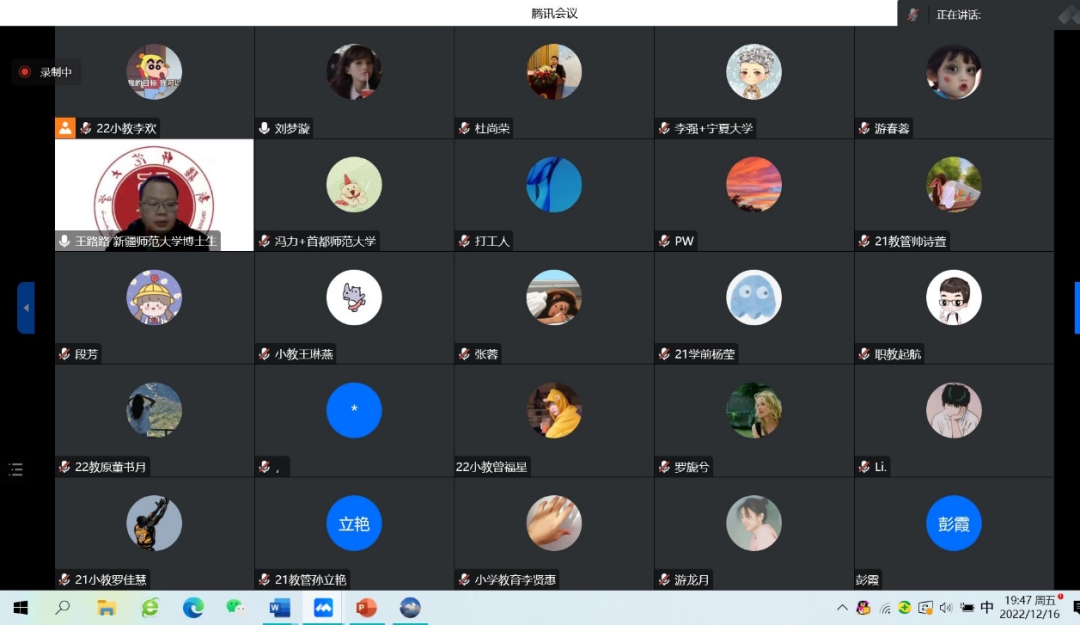Image resolution: width=1080 pixels, height=625 pixels.
Task: Expand the left blue arrow panel handle
Action: pyautogui.click(x=26, y=307)
